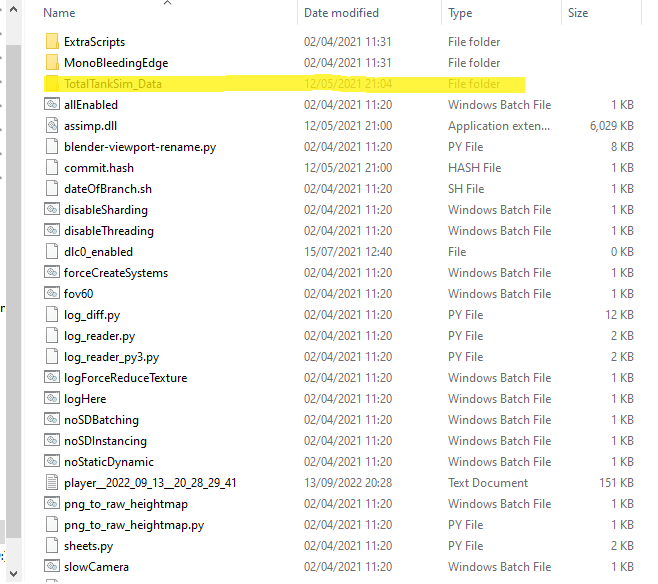Select the highlighted TotalTankSim_Data folder
Image resolution: width=658 pixels, height=584 pixels.
(x=112, y=84)
